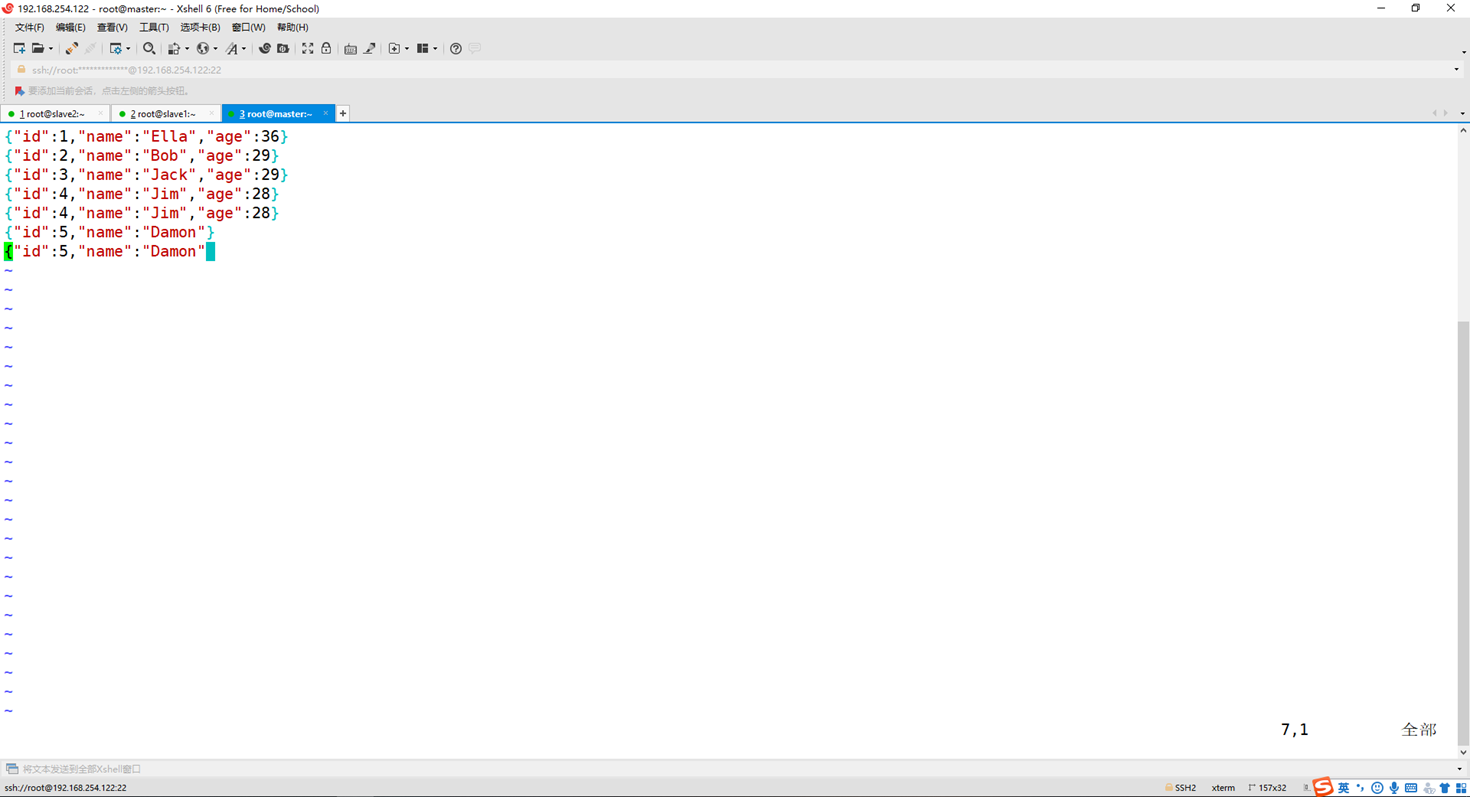The width and height of the screenshot is (1470, 797).
Task: Click the New session toolbar icon
Action: (x=19, y=48)
